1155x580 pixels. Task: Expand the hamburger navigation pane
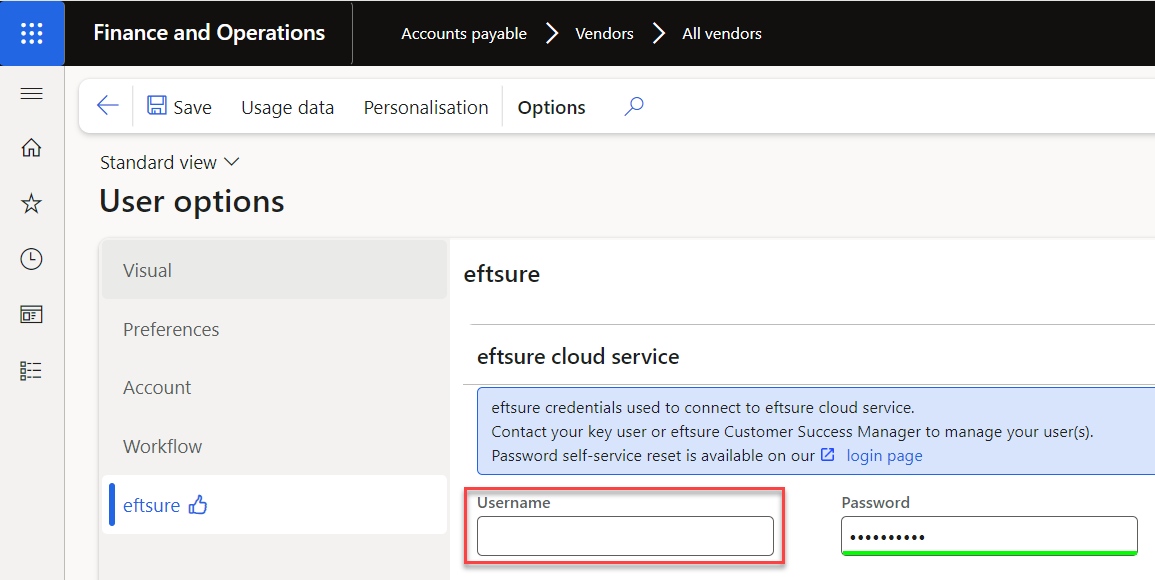point(32,94)
